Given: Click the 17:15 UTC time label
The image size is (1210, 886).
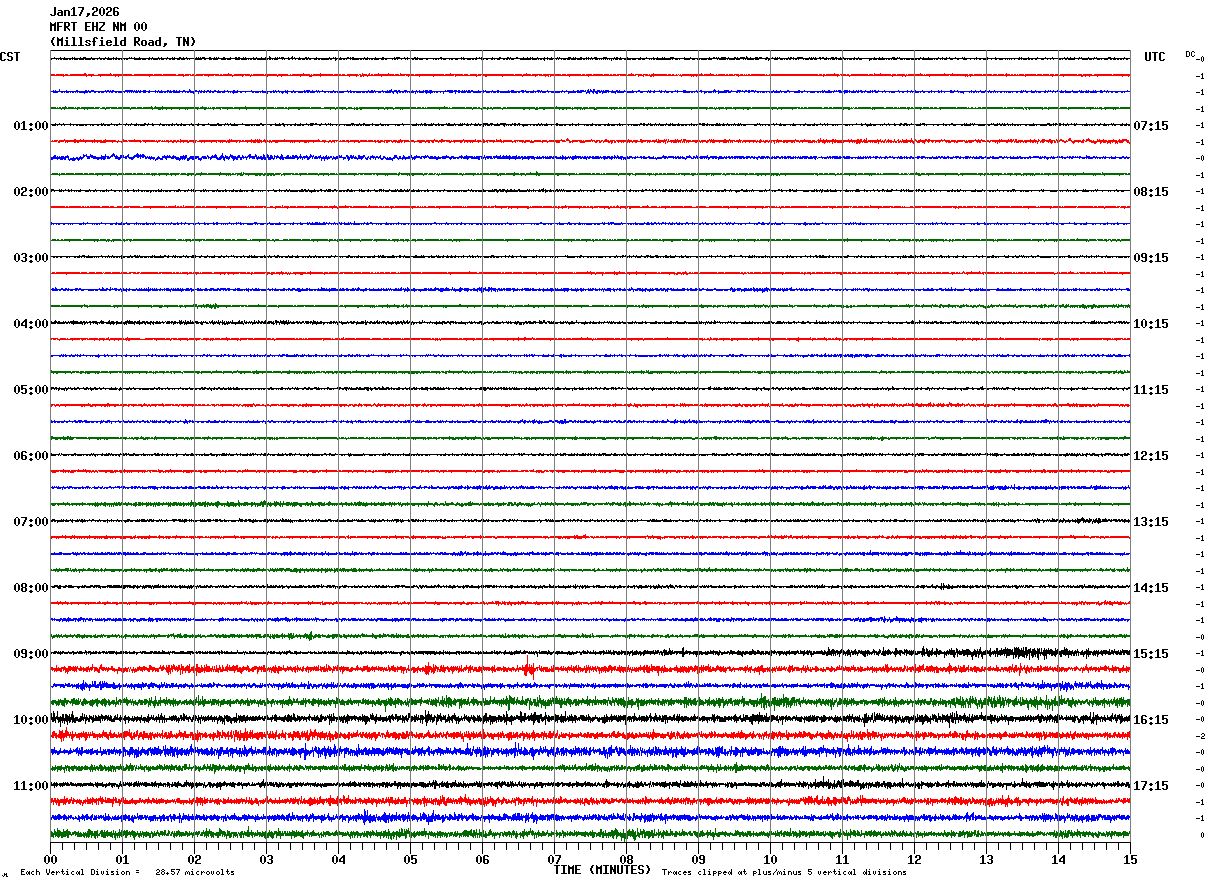Looking at the screenshot, I should 1151,786.
